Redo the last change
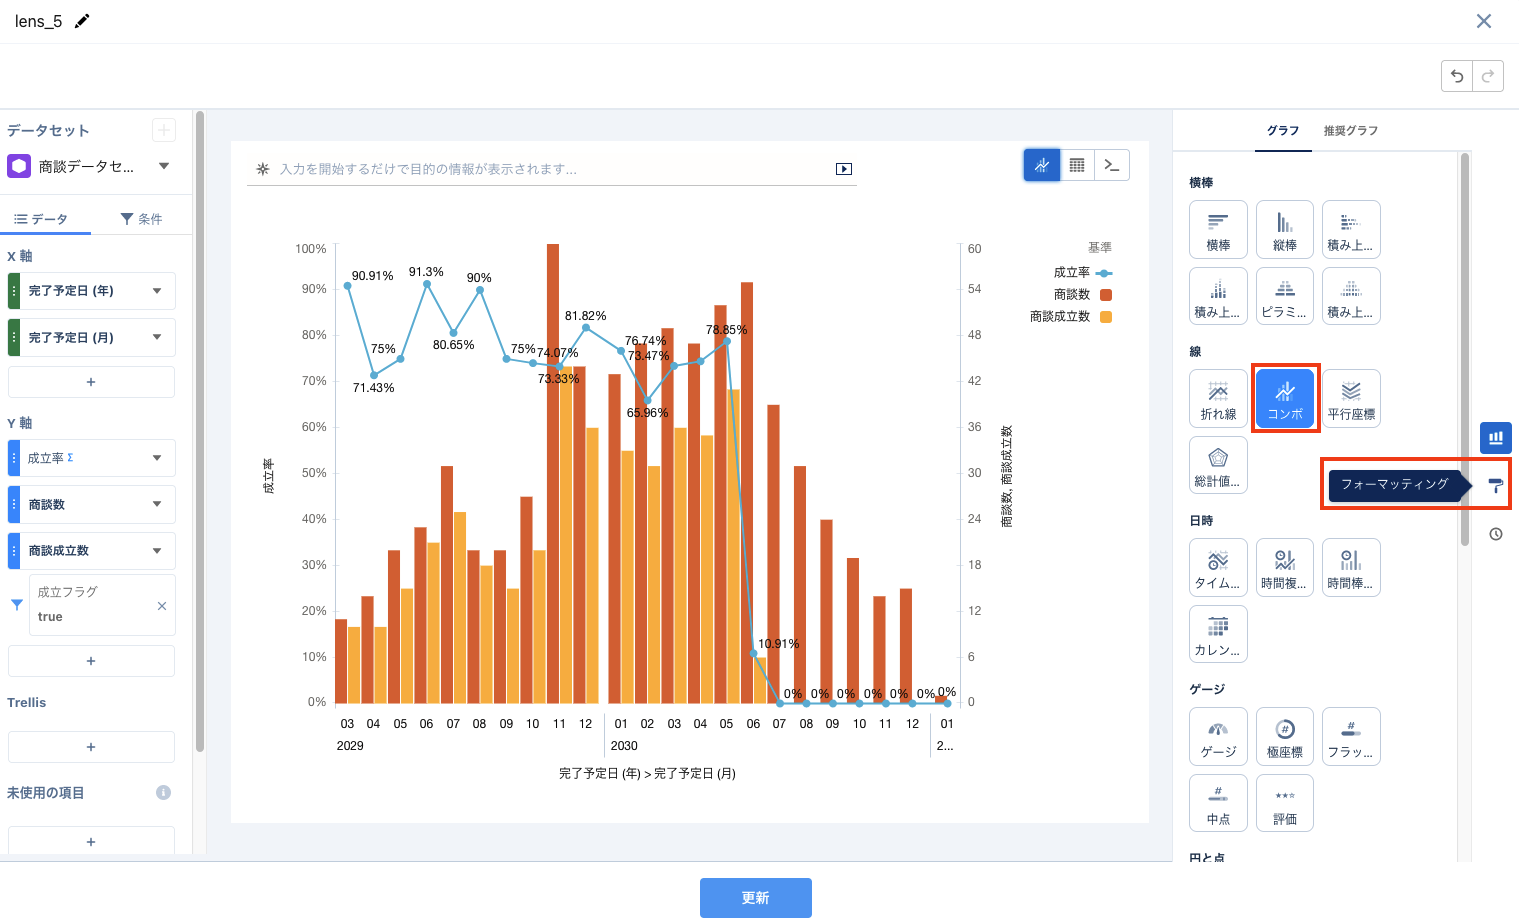This screenshot has width=1519, height=919. [1488, 76]
